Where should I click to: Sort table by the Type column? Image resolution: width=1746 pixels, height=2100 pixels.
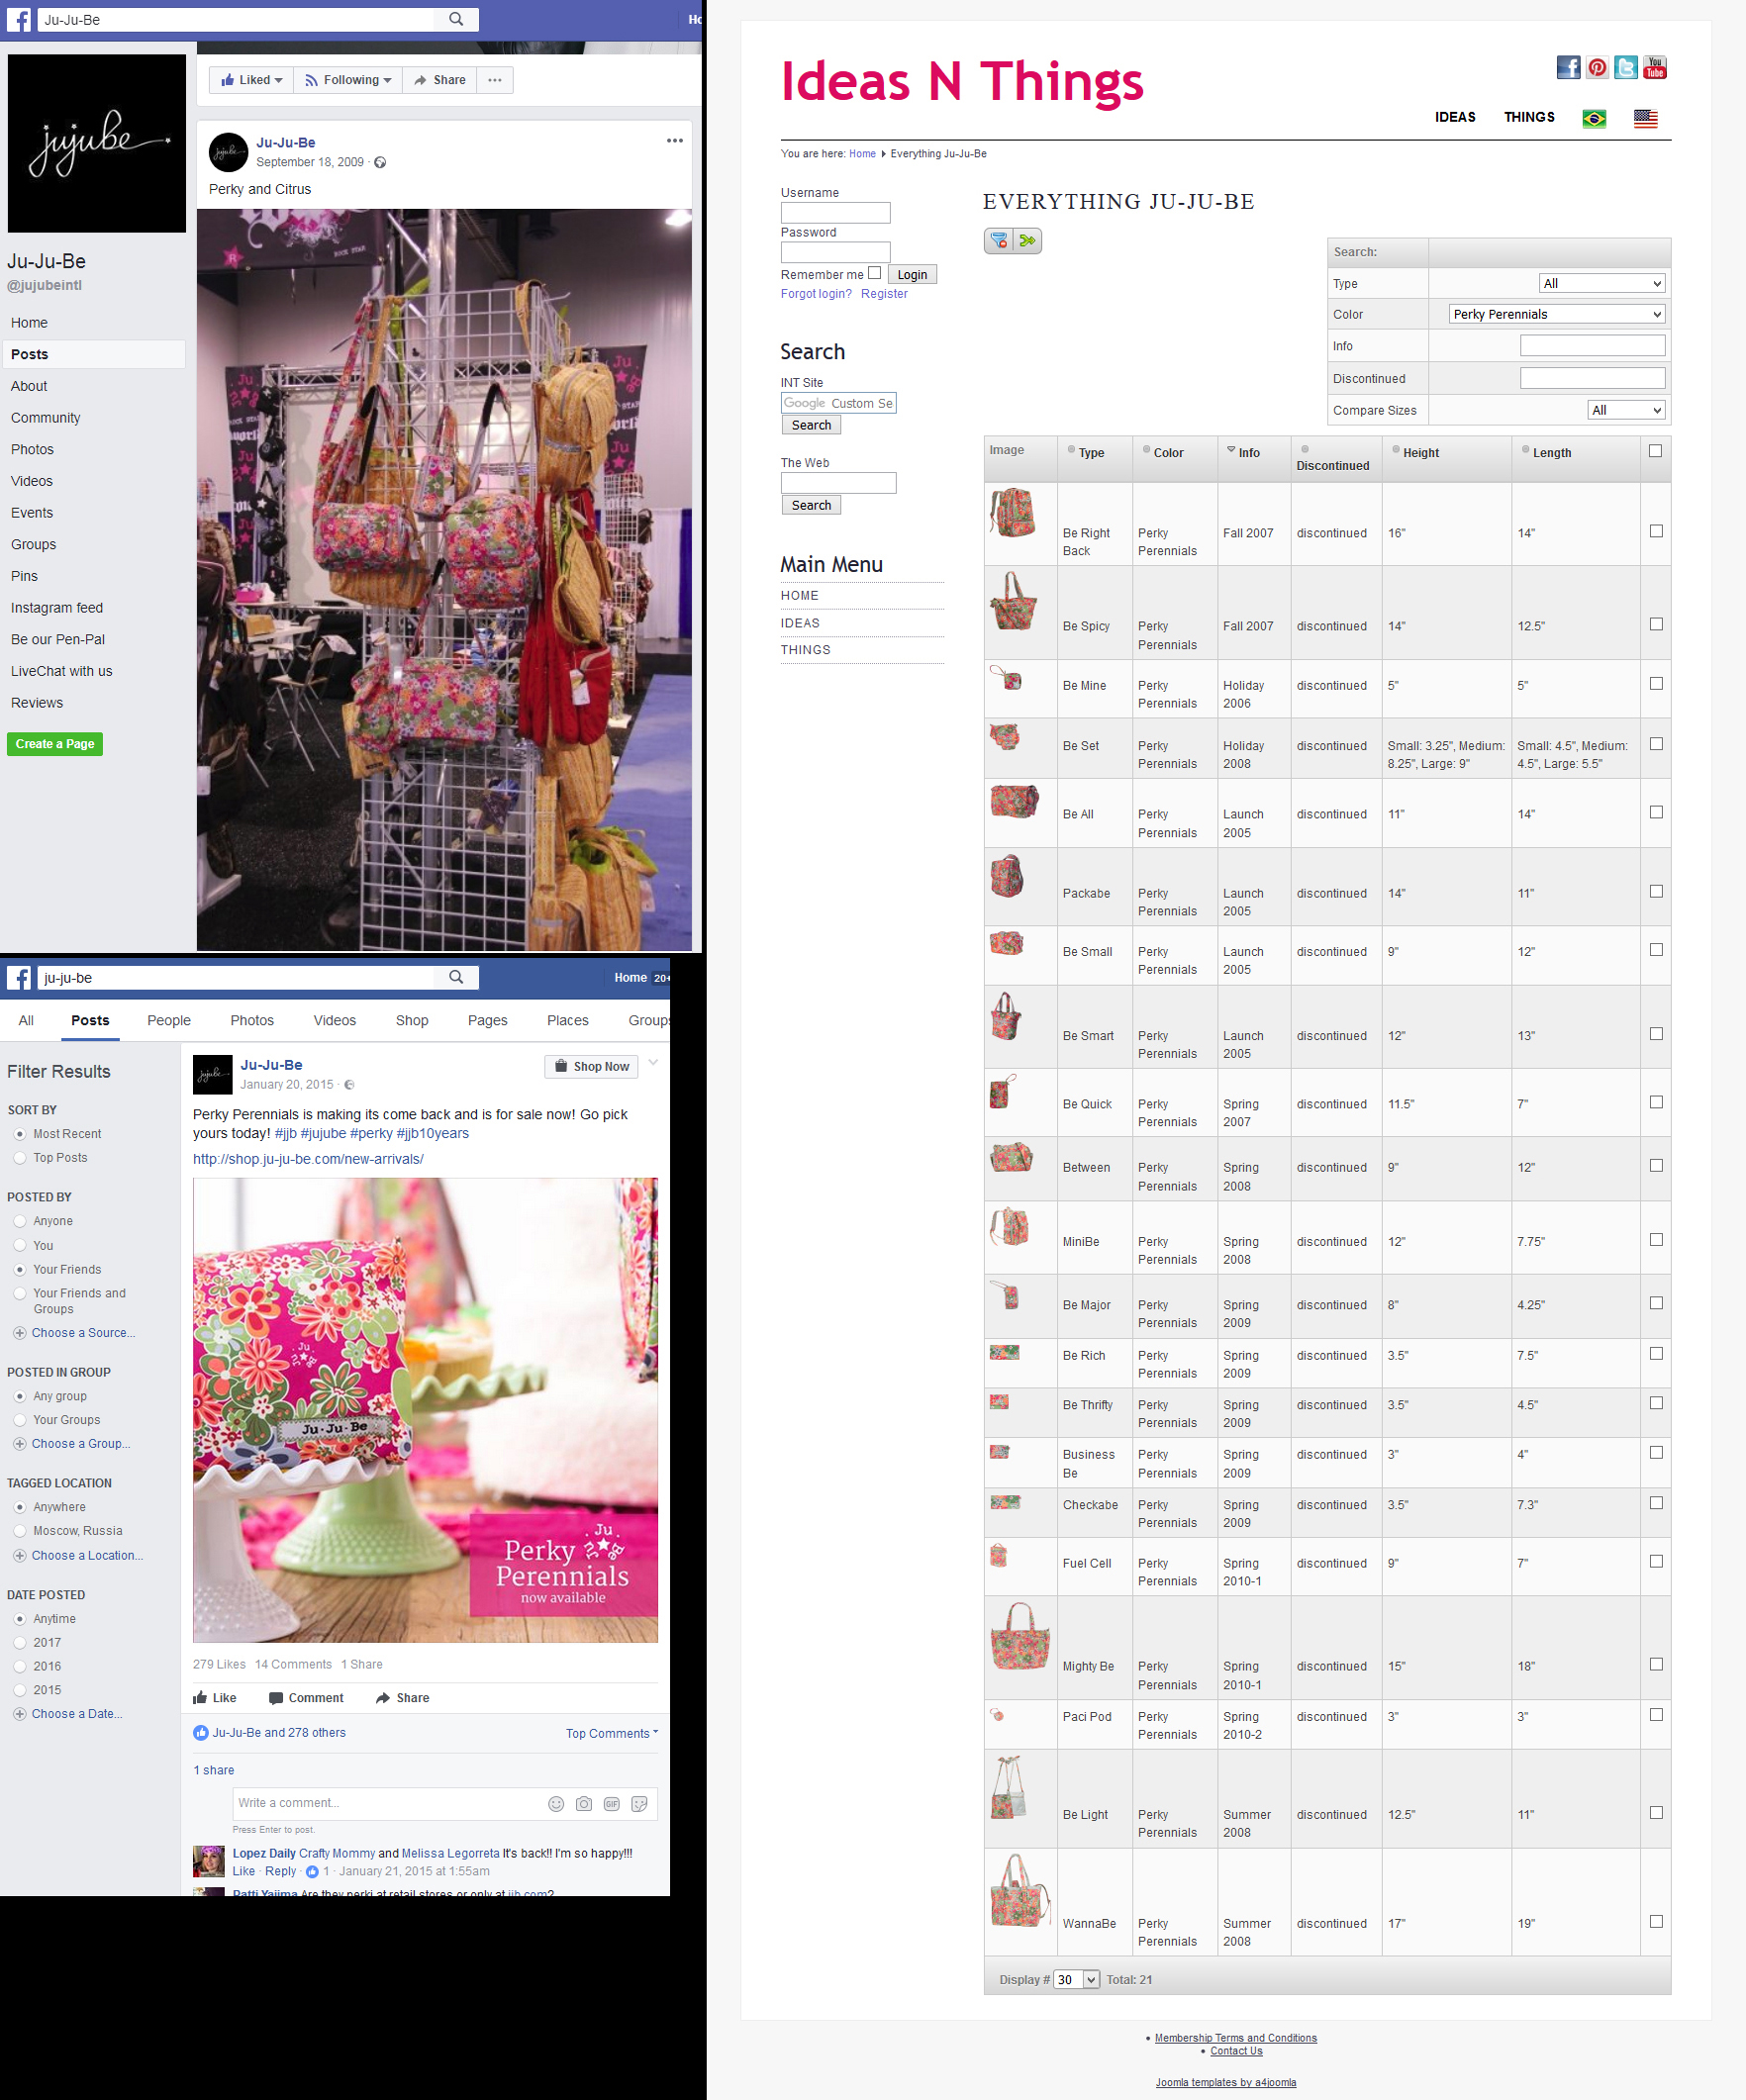click(1091, 453)
